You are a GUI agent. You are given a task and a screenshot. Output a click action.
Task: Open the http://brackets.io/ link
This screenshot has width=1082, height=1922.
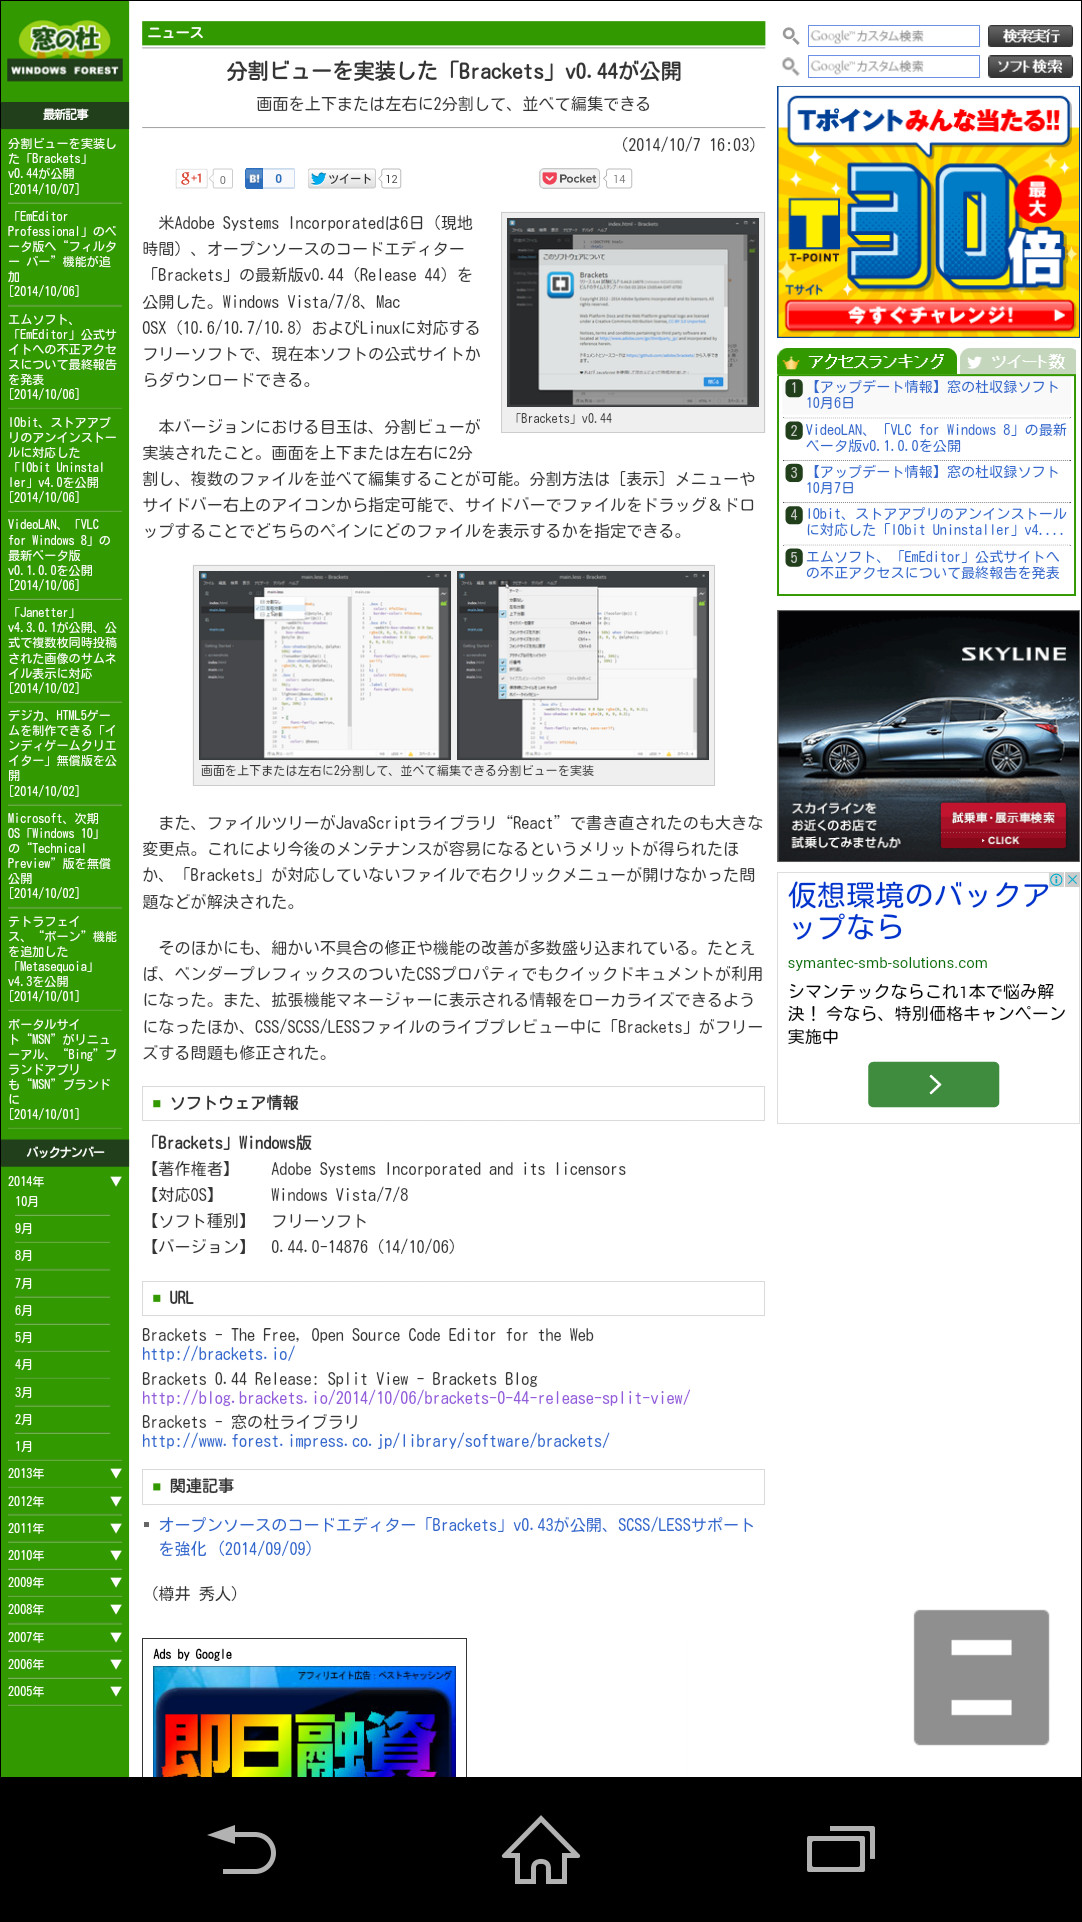[218, 1355]
